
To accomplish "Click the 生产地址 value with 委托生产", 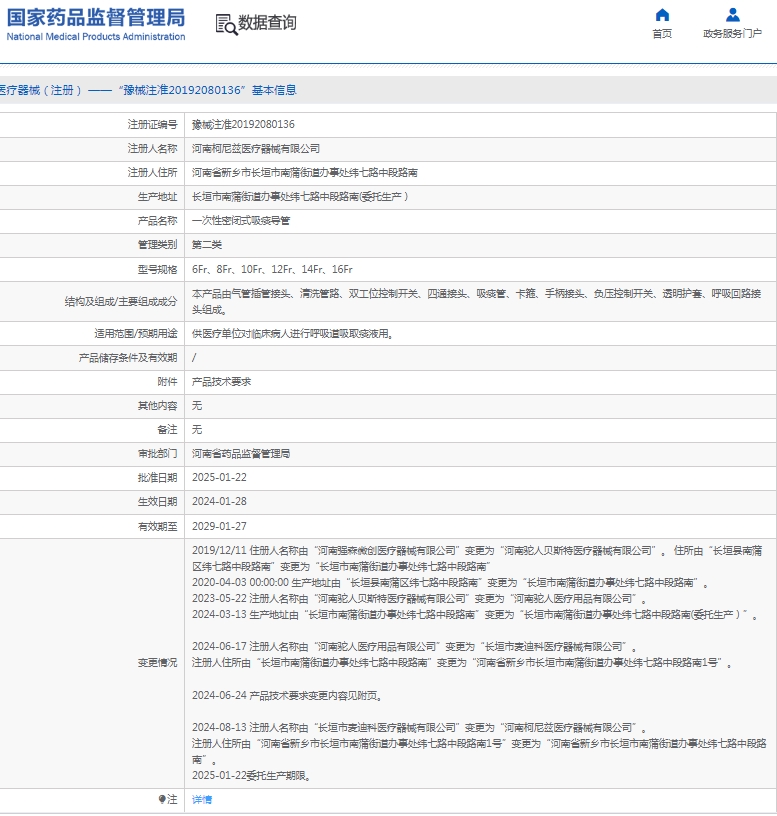I will [300, 197].
